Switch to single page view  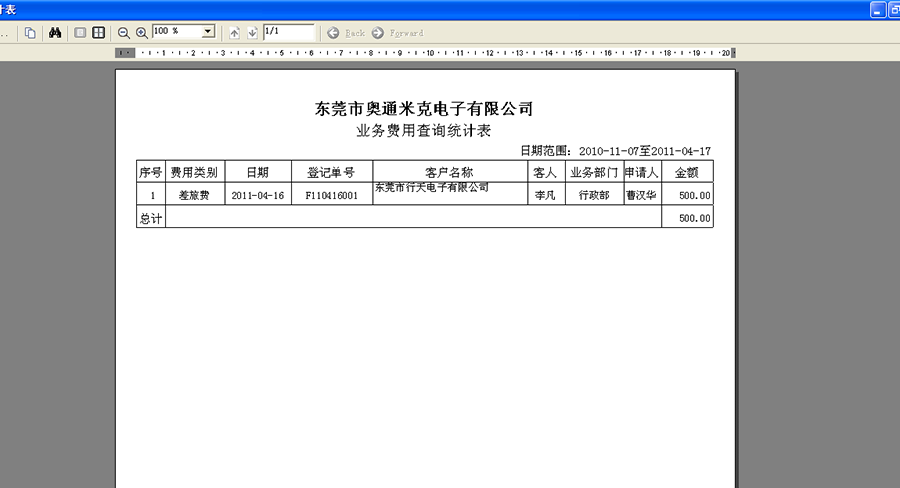coord(80,33)
